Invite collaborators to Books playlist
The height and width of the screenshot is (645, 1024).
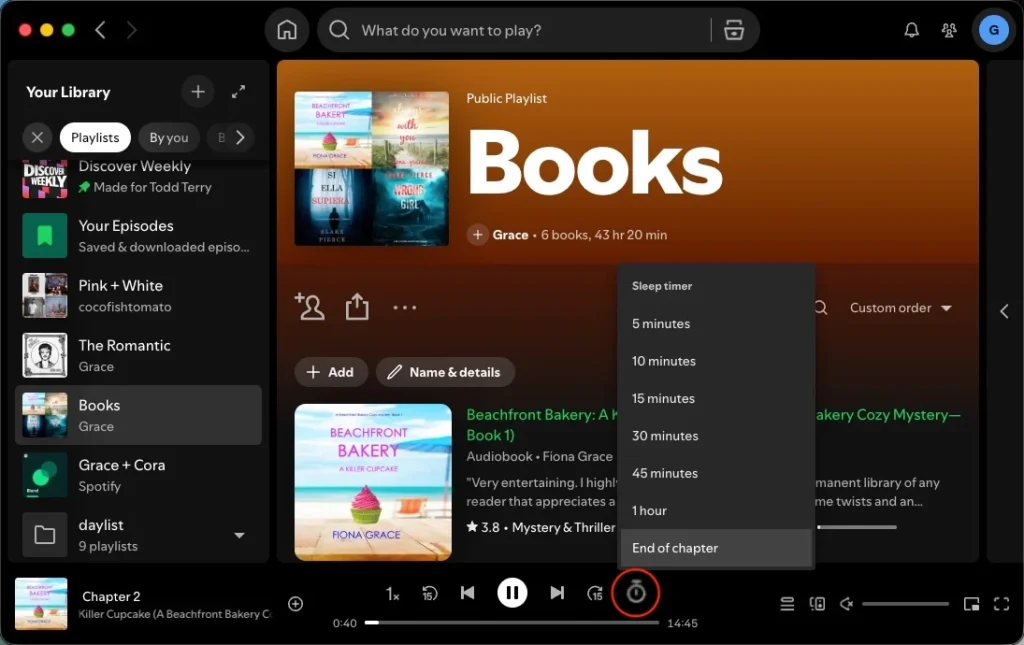point(310,307)
